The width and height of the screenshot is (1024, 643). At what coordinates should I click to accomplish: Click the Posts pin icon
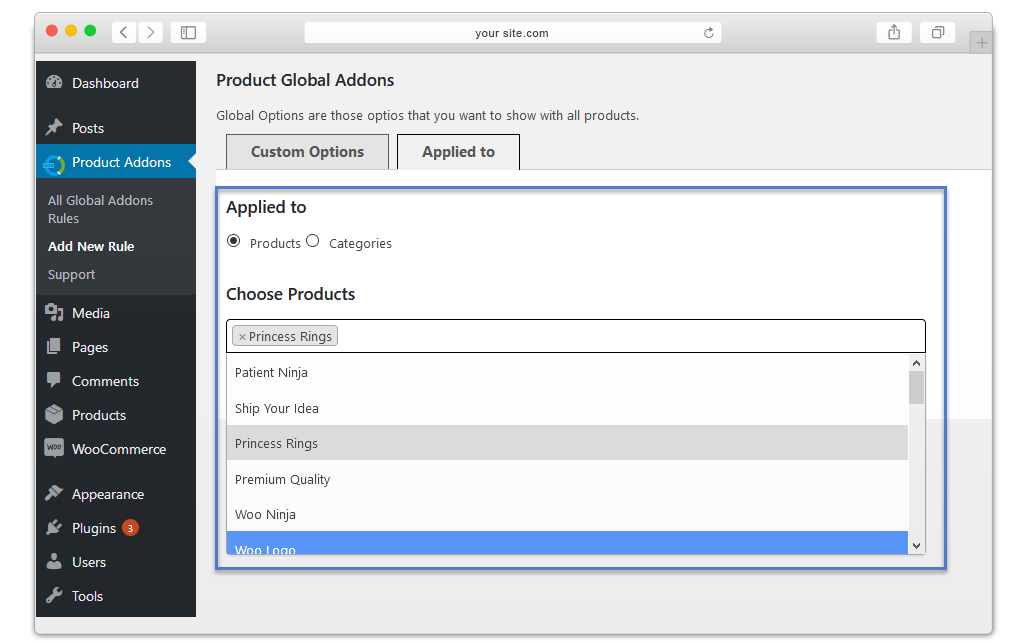click(x=54, y=127)
